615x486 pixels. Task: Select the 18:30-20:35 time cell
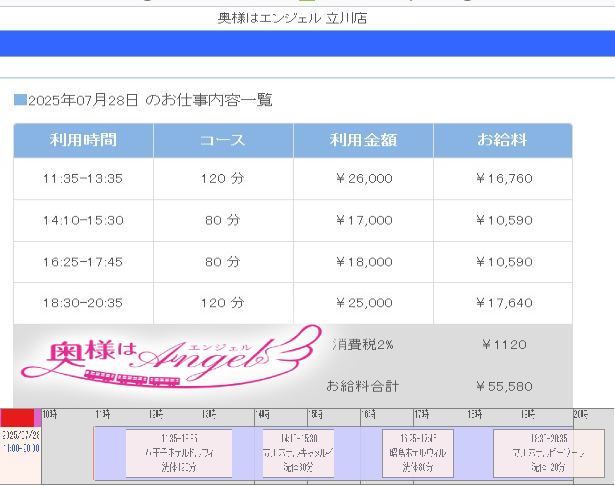83,303
